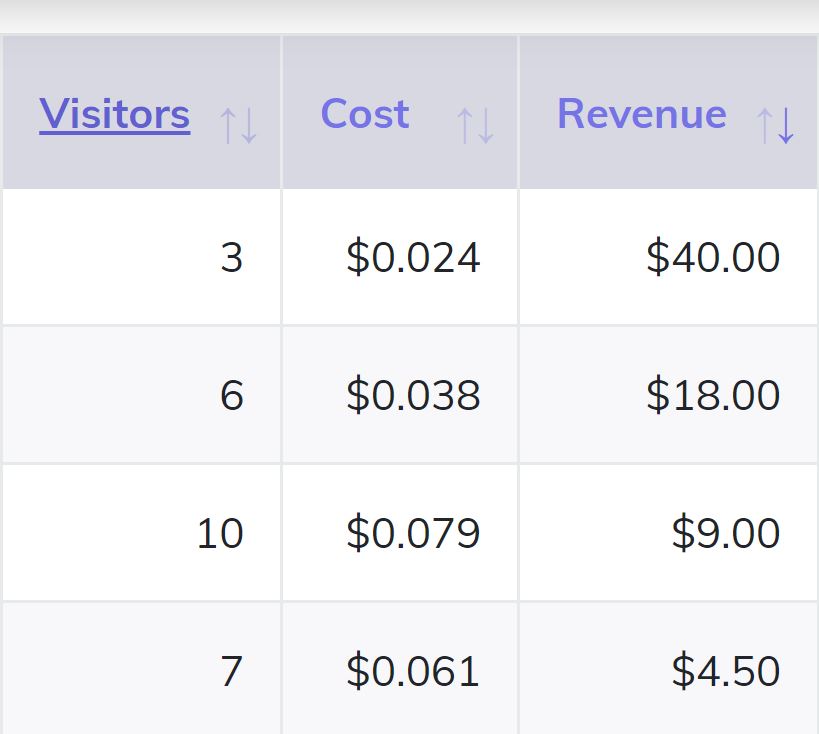Select the Revenue cell $40.00
Screen dimensions: 819x734
(x=669, y=257)
